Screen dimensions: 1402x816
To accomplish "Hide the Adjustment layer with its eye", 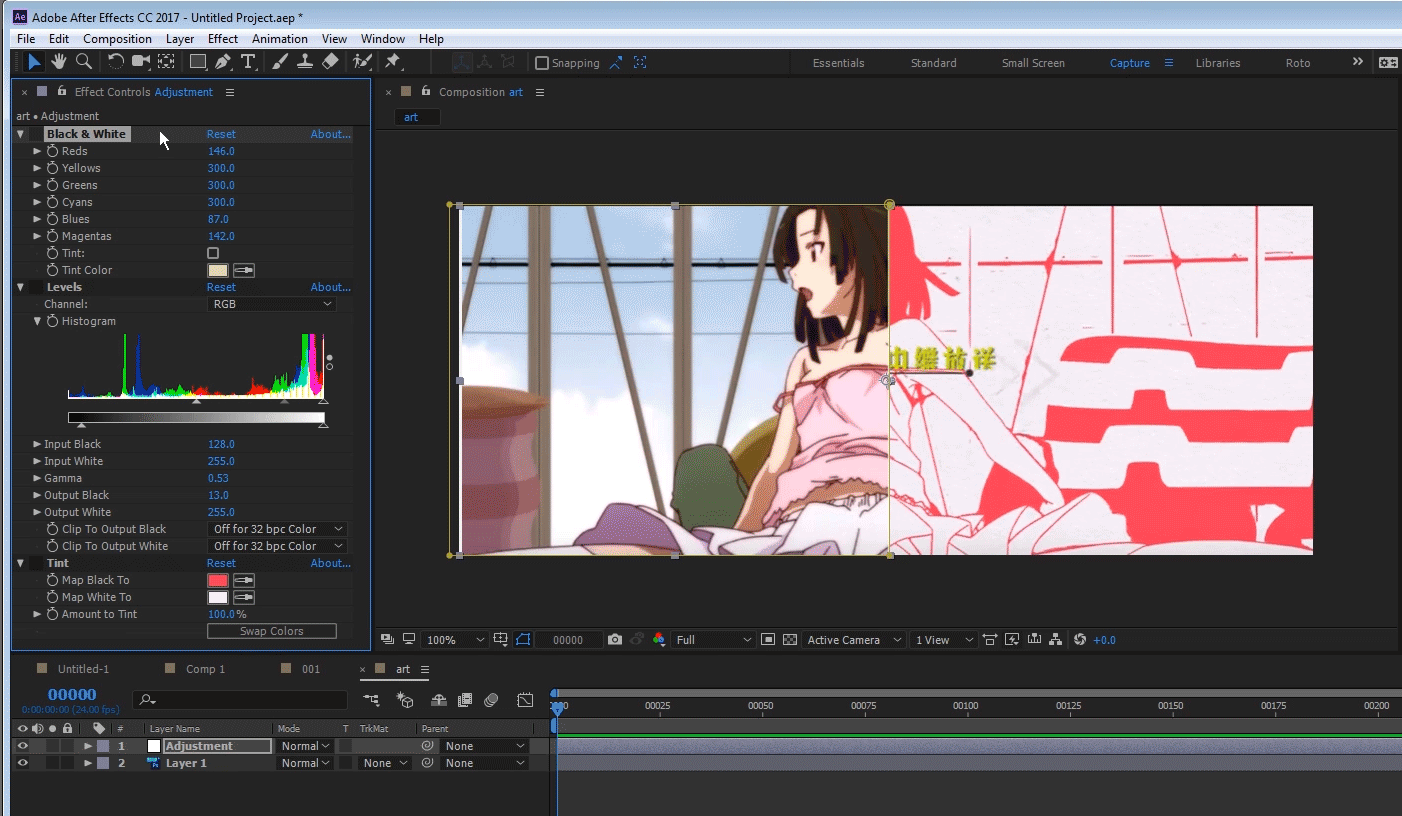I will click(x=22, y=746).
